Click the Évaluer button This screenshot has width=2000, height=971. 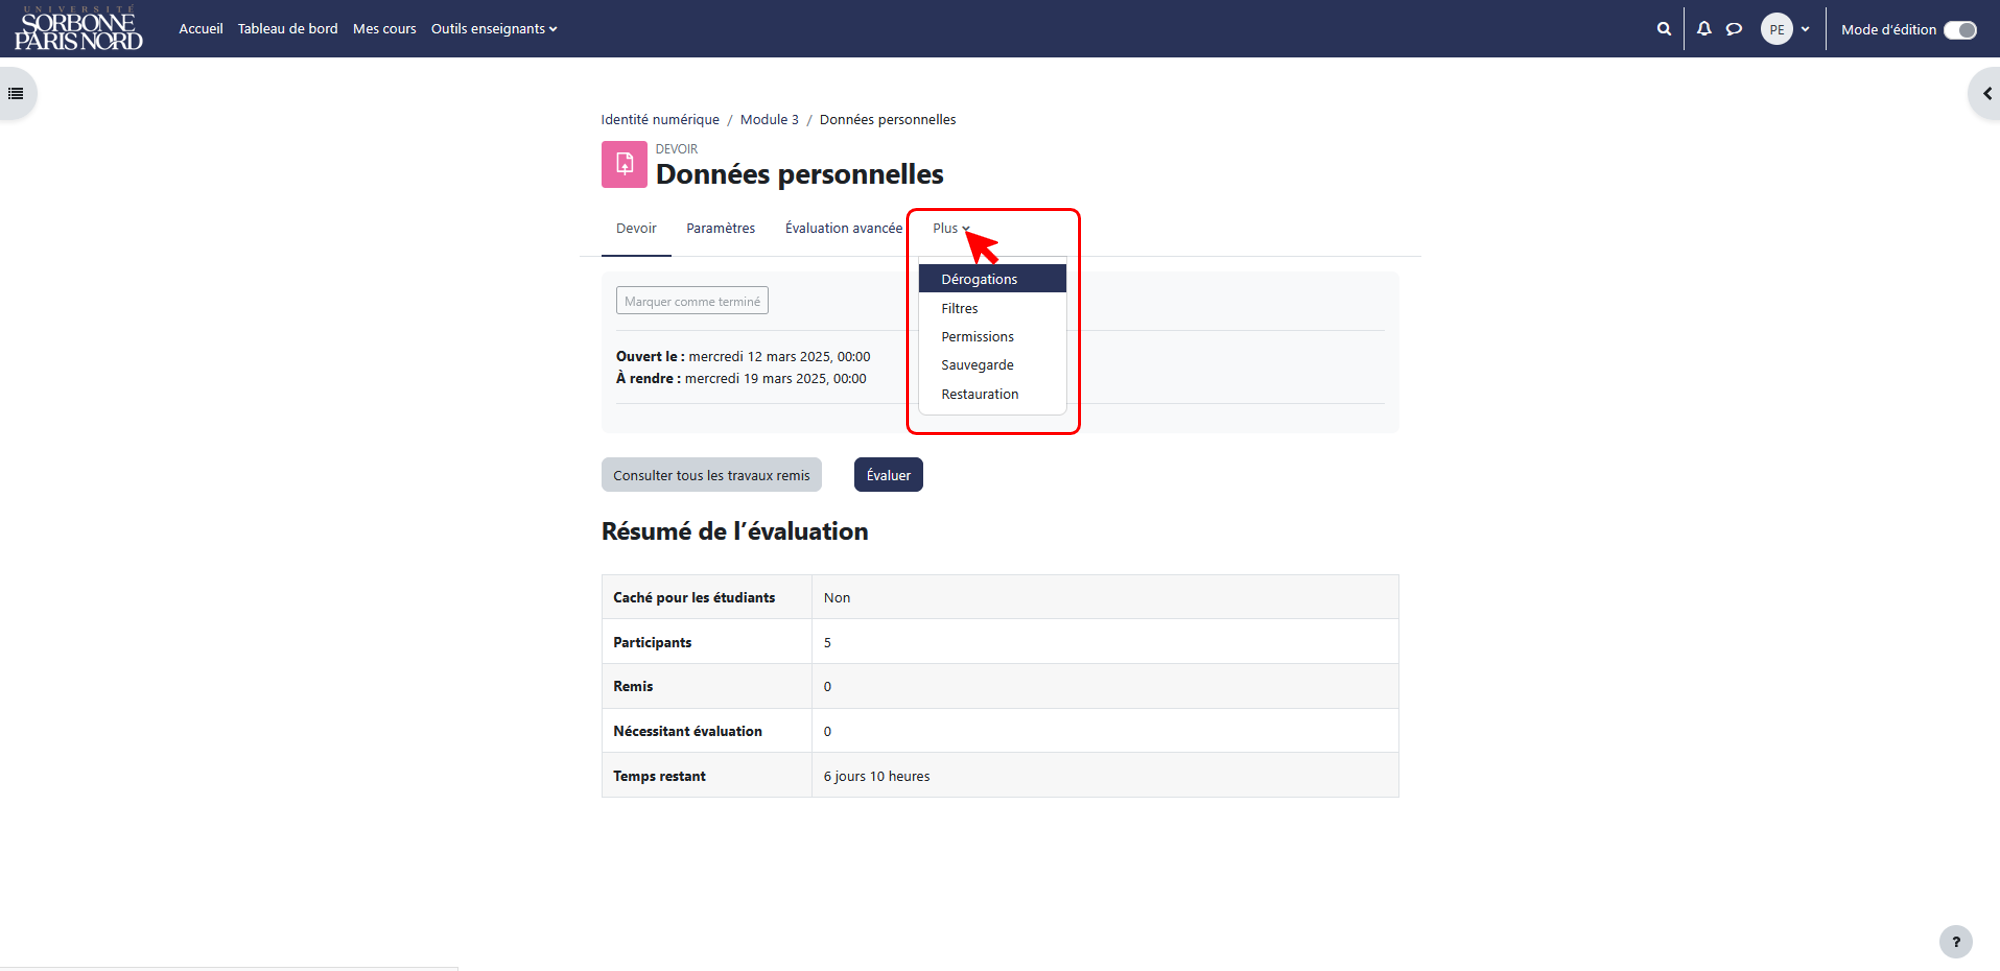(888, 475)
